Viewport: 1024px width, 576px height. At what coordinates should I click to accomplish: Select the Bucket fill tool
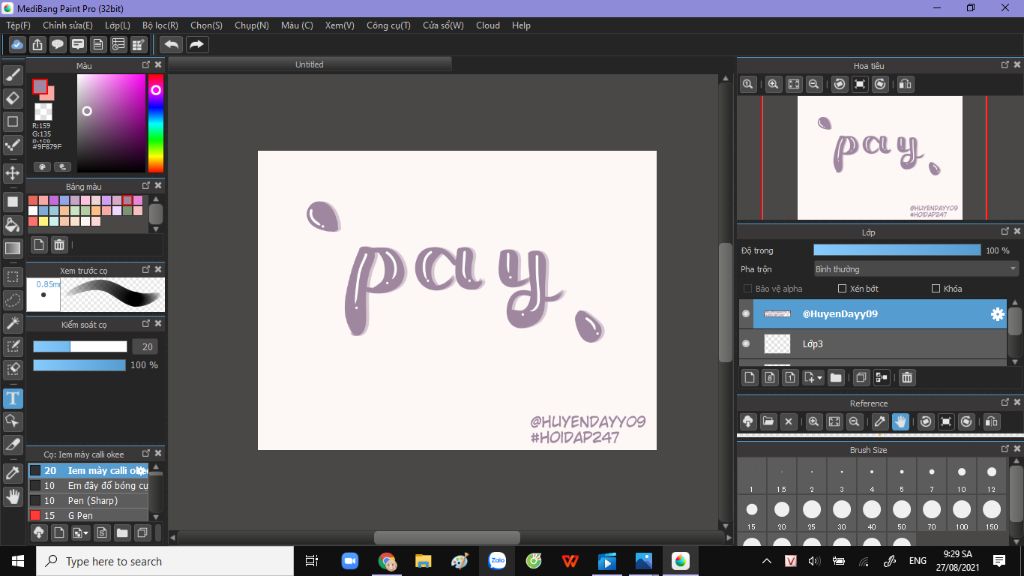[12, 225]
